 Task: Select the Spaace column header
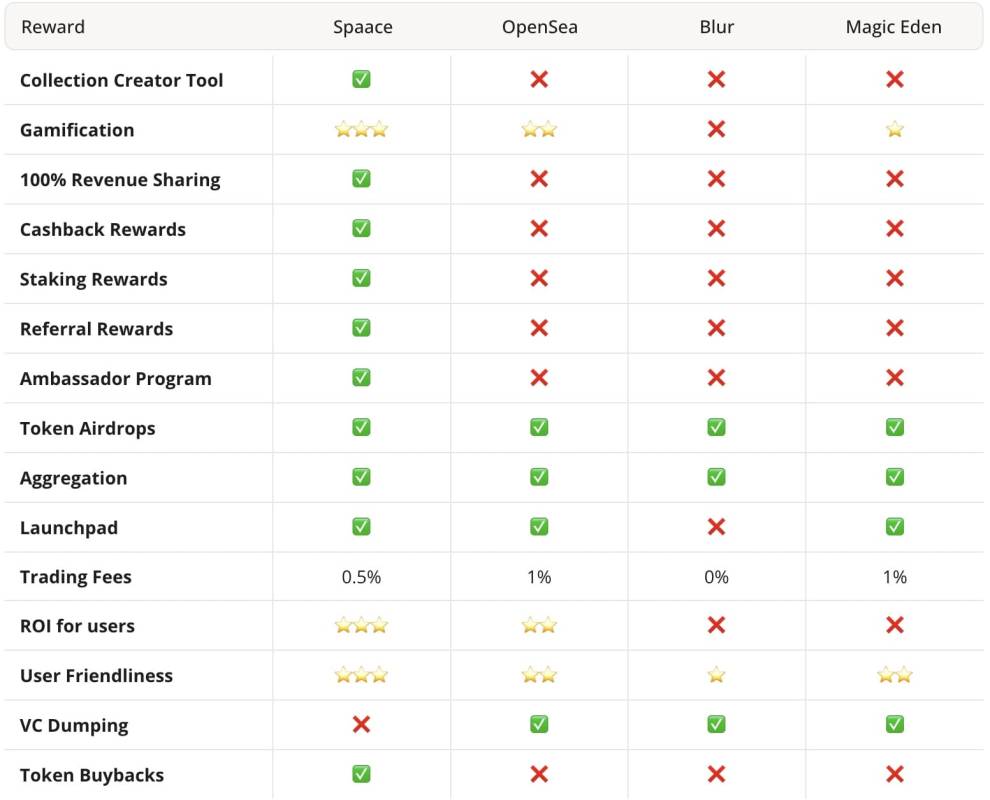click(362, 27)
